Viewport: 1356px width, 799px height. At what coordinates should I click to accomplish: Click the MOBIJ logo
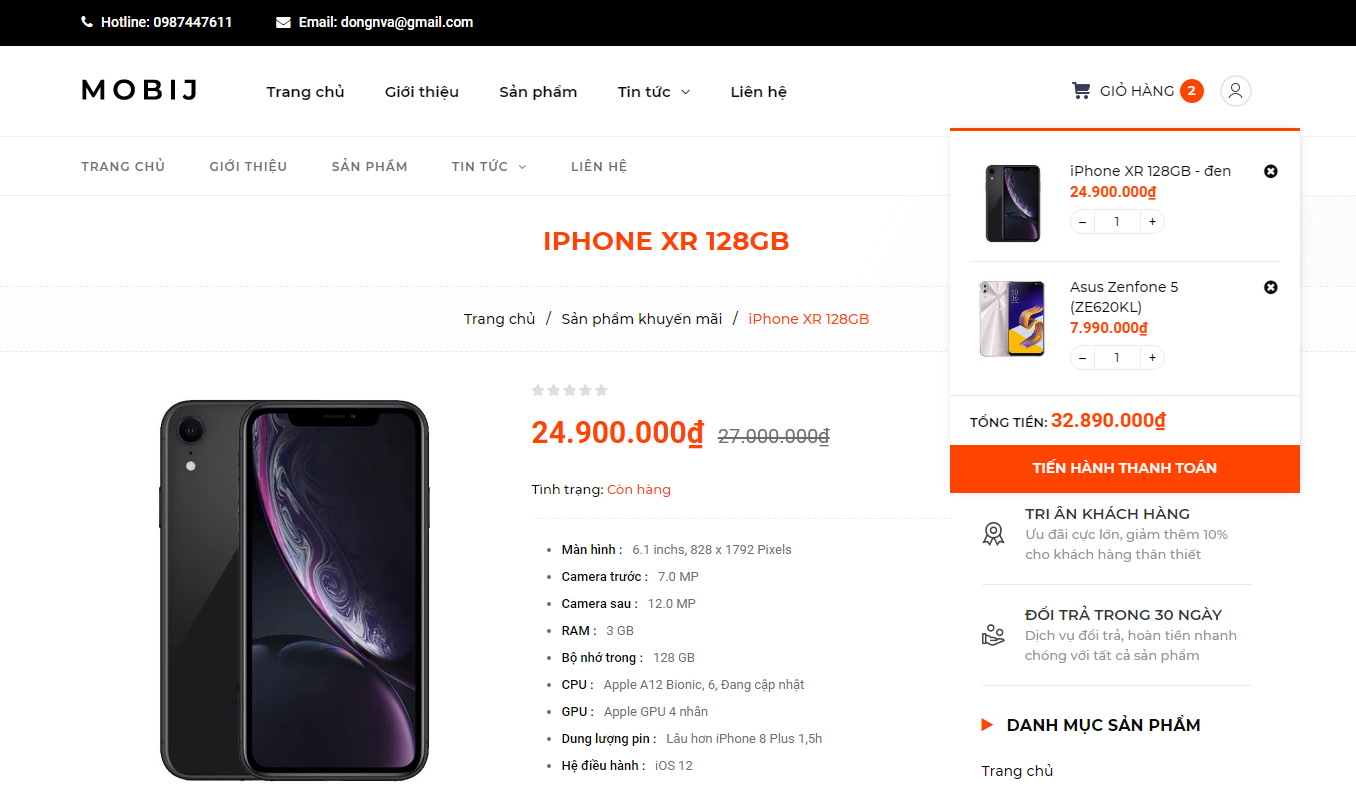[x=140, y=91]
